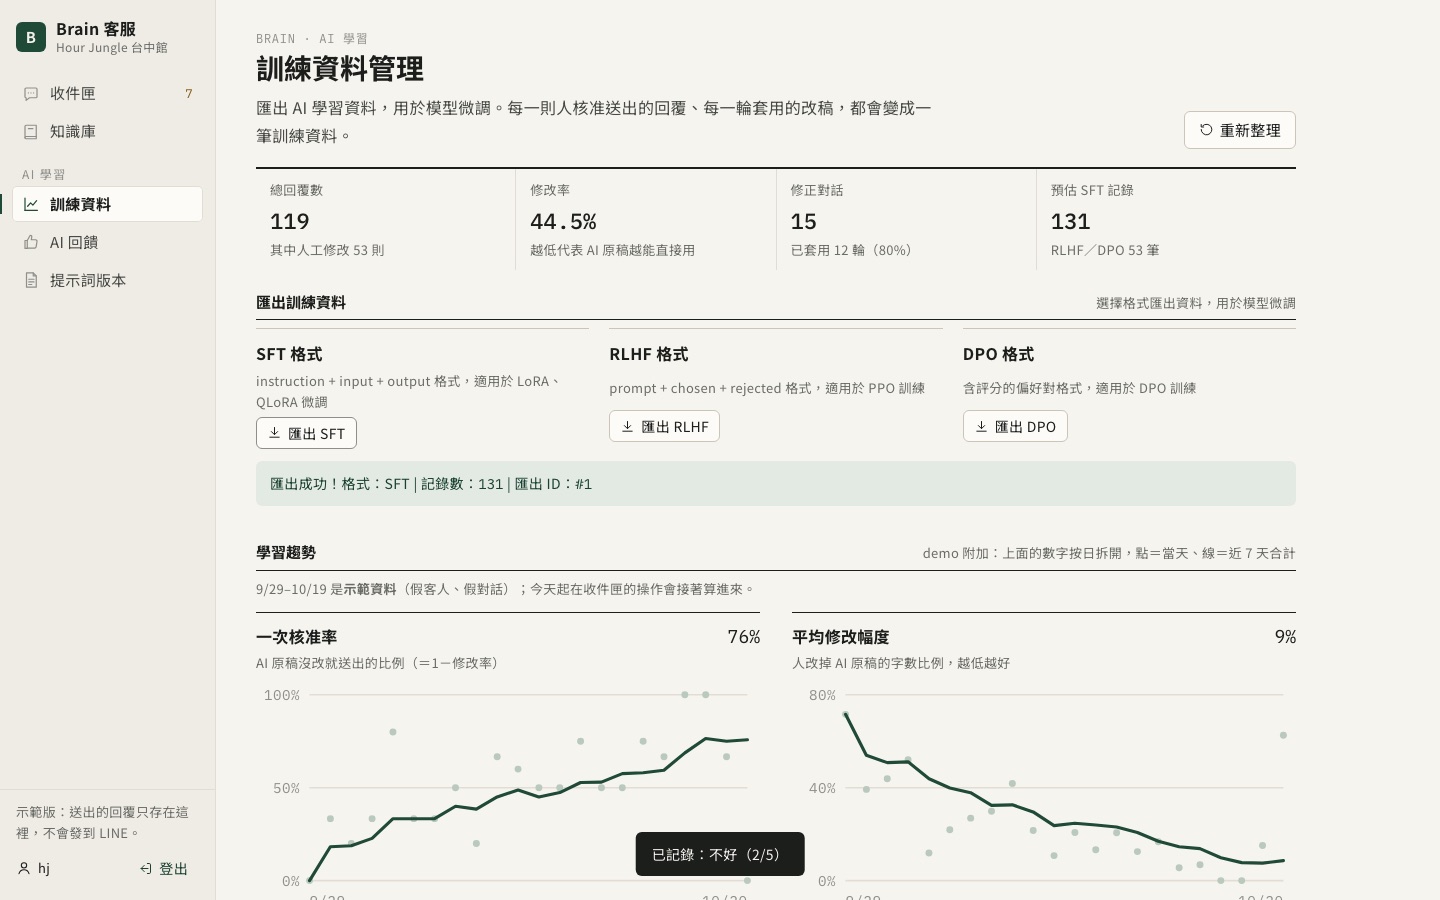Select the 訓練資料 chart icon
This screenshot has width=1440, height=900.
pyautogui.click(x=31, y=204)
